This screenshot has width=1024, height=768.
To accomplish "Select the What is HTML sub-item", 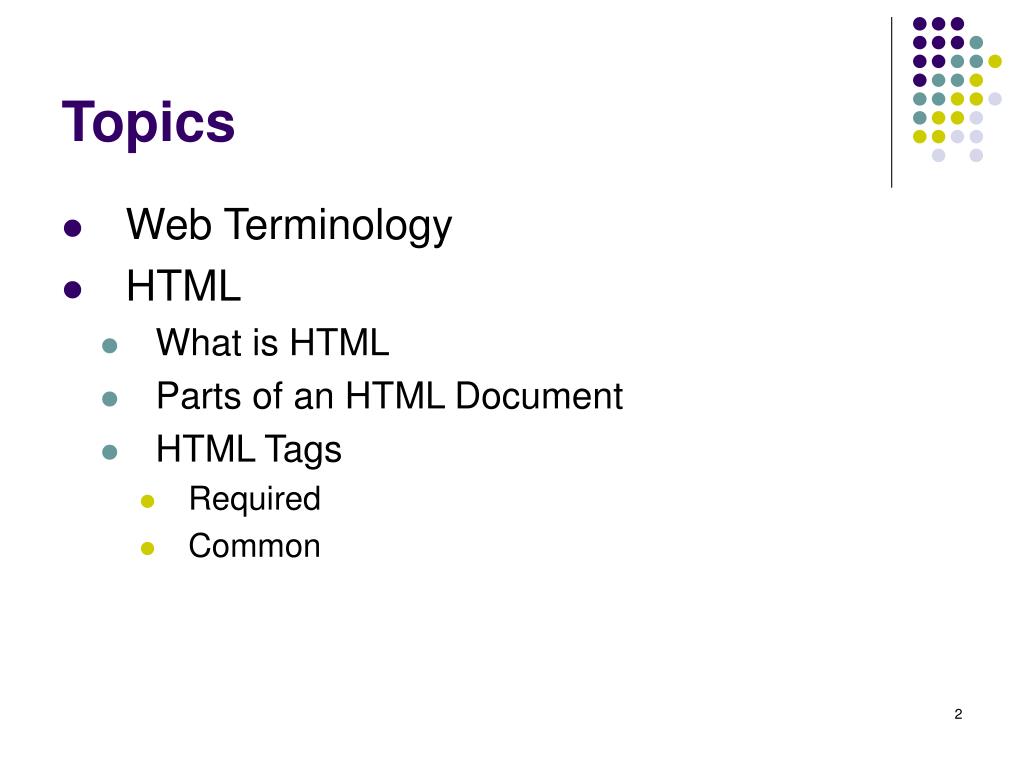I will coord(272,342).
